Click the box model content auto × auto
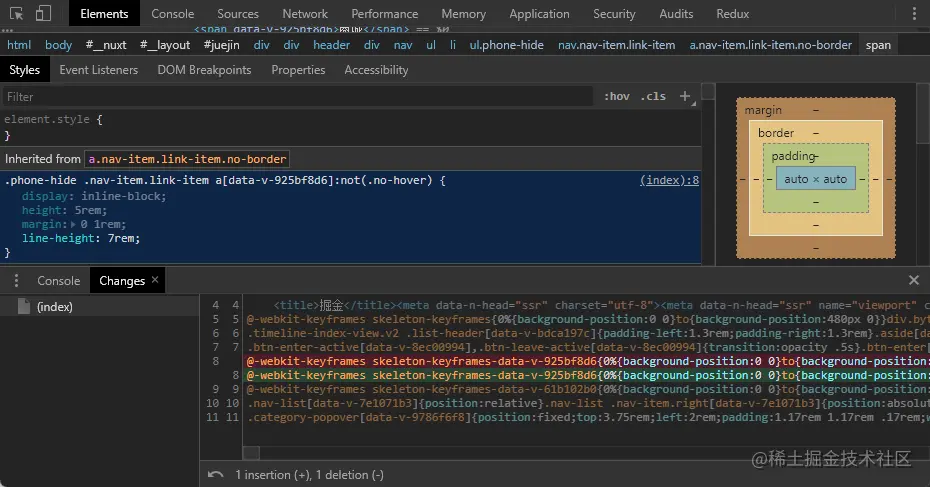The image size is (930, 487). [x=816, y=179]
